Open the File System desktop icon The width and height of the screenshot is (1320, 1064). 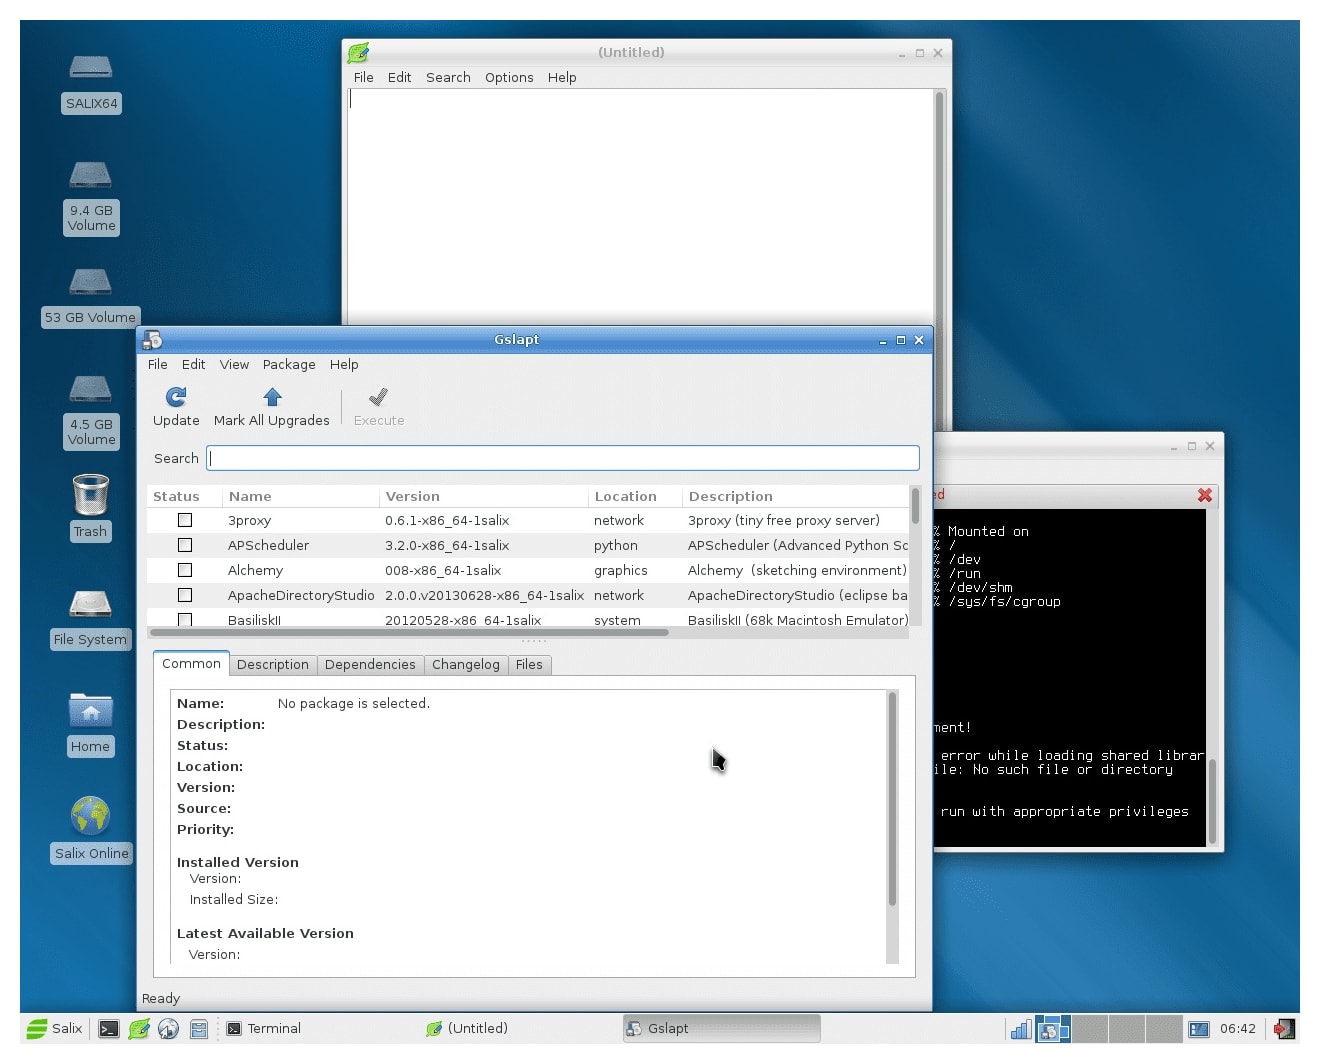[91, 603]
